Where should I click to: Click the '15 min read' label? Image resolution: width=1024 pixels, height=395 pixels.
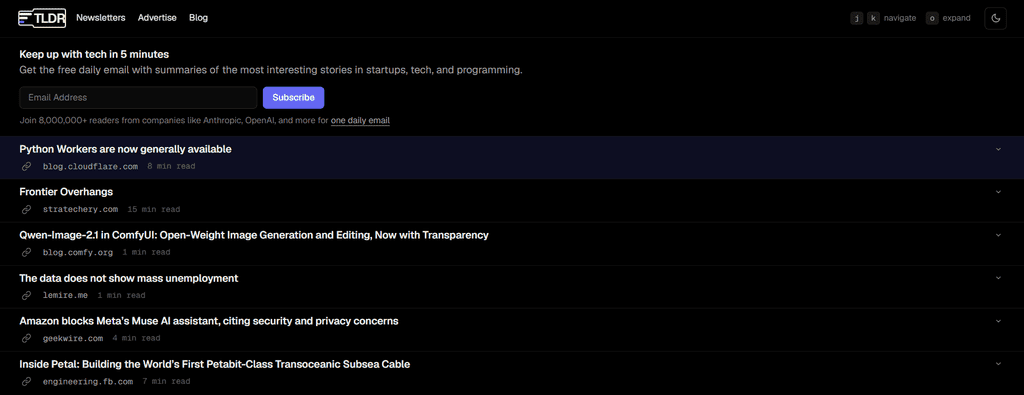coord(153,210)
